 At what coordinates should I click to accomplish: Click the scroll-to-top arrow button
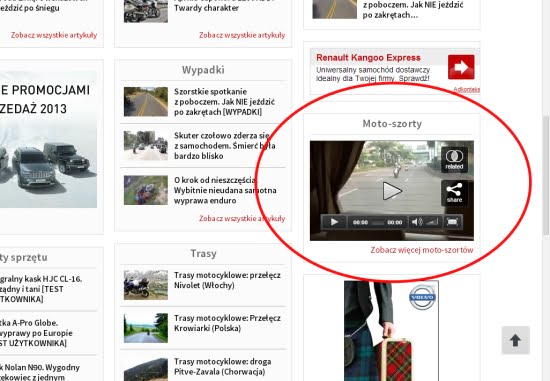coord(515,340)
